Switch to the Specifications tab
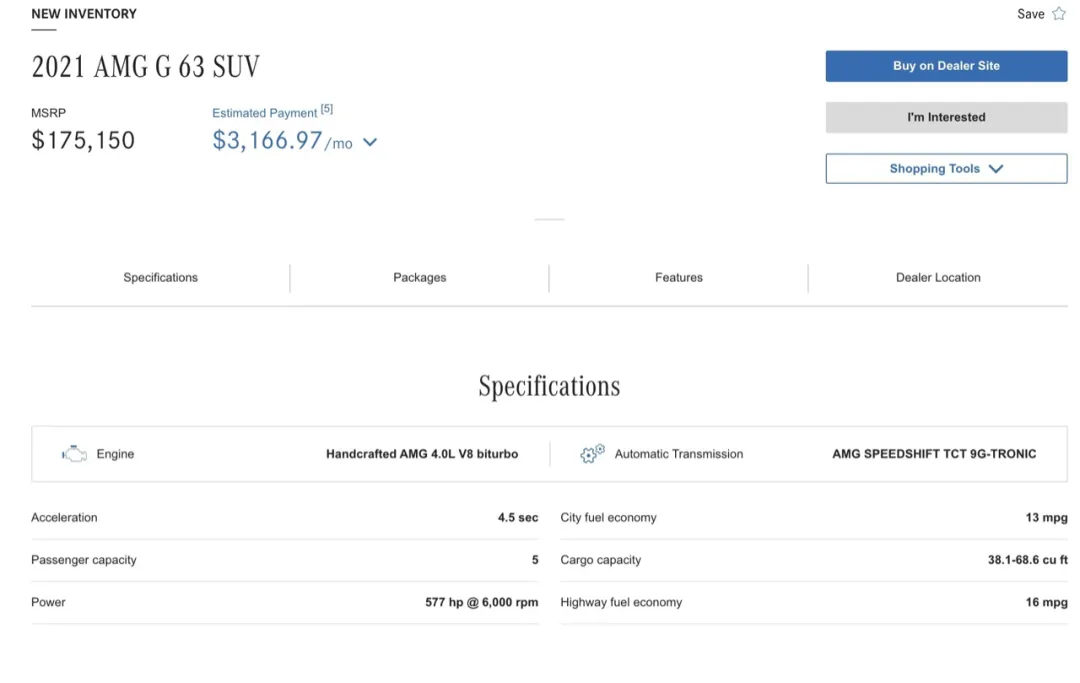 (160, 277)
